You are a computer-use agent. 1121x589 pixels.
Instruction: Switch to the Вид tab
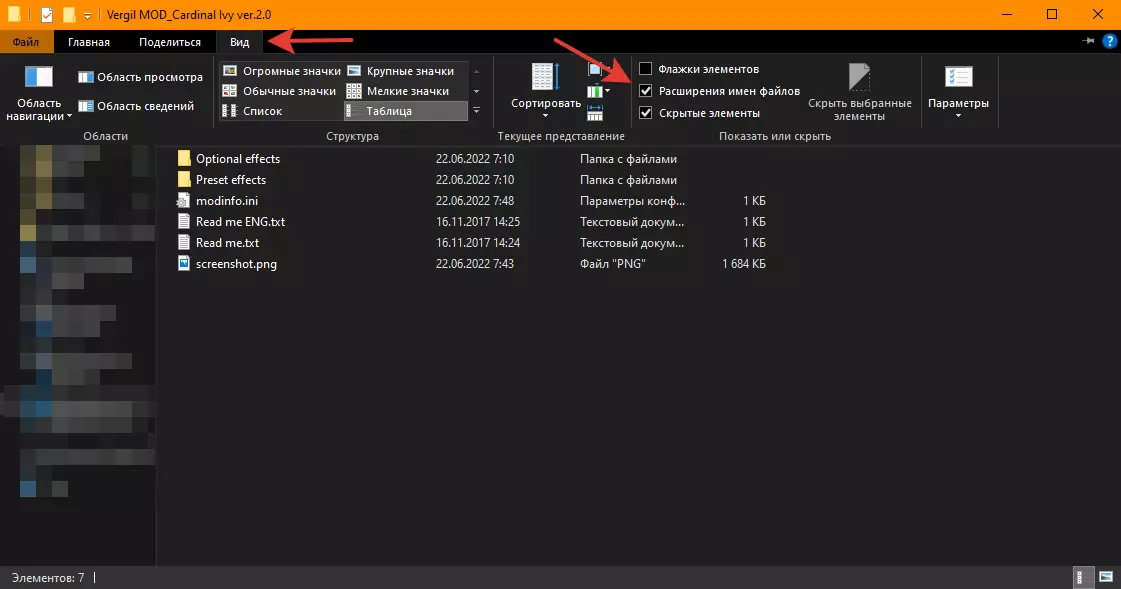point(239,42)
